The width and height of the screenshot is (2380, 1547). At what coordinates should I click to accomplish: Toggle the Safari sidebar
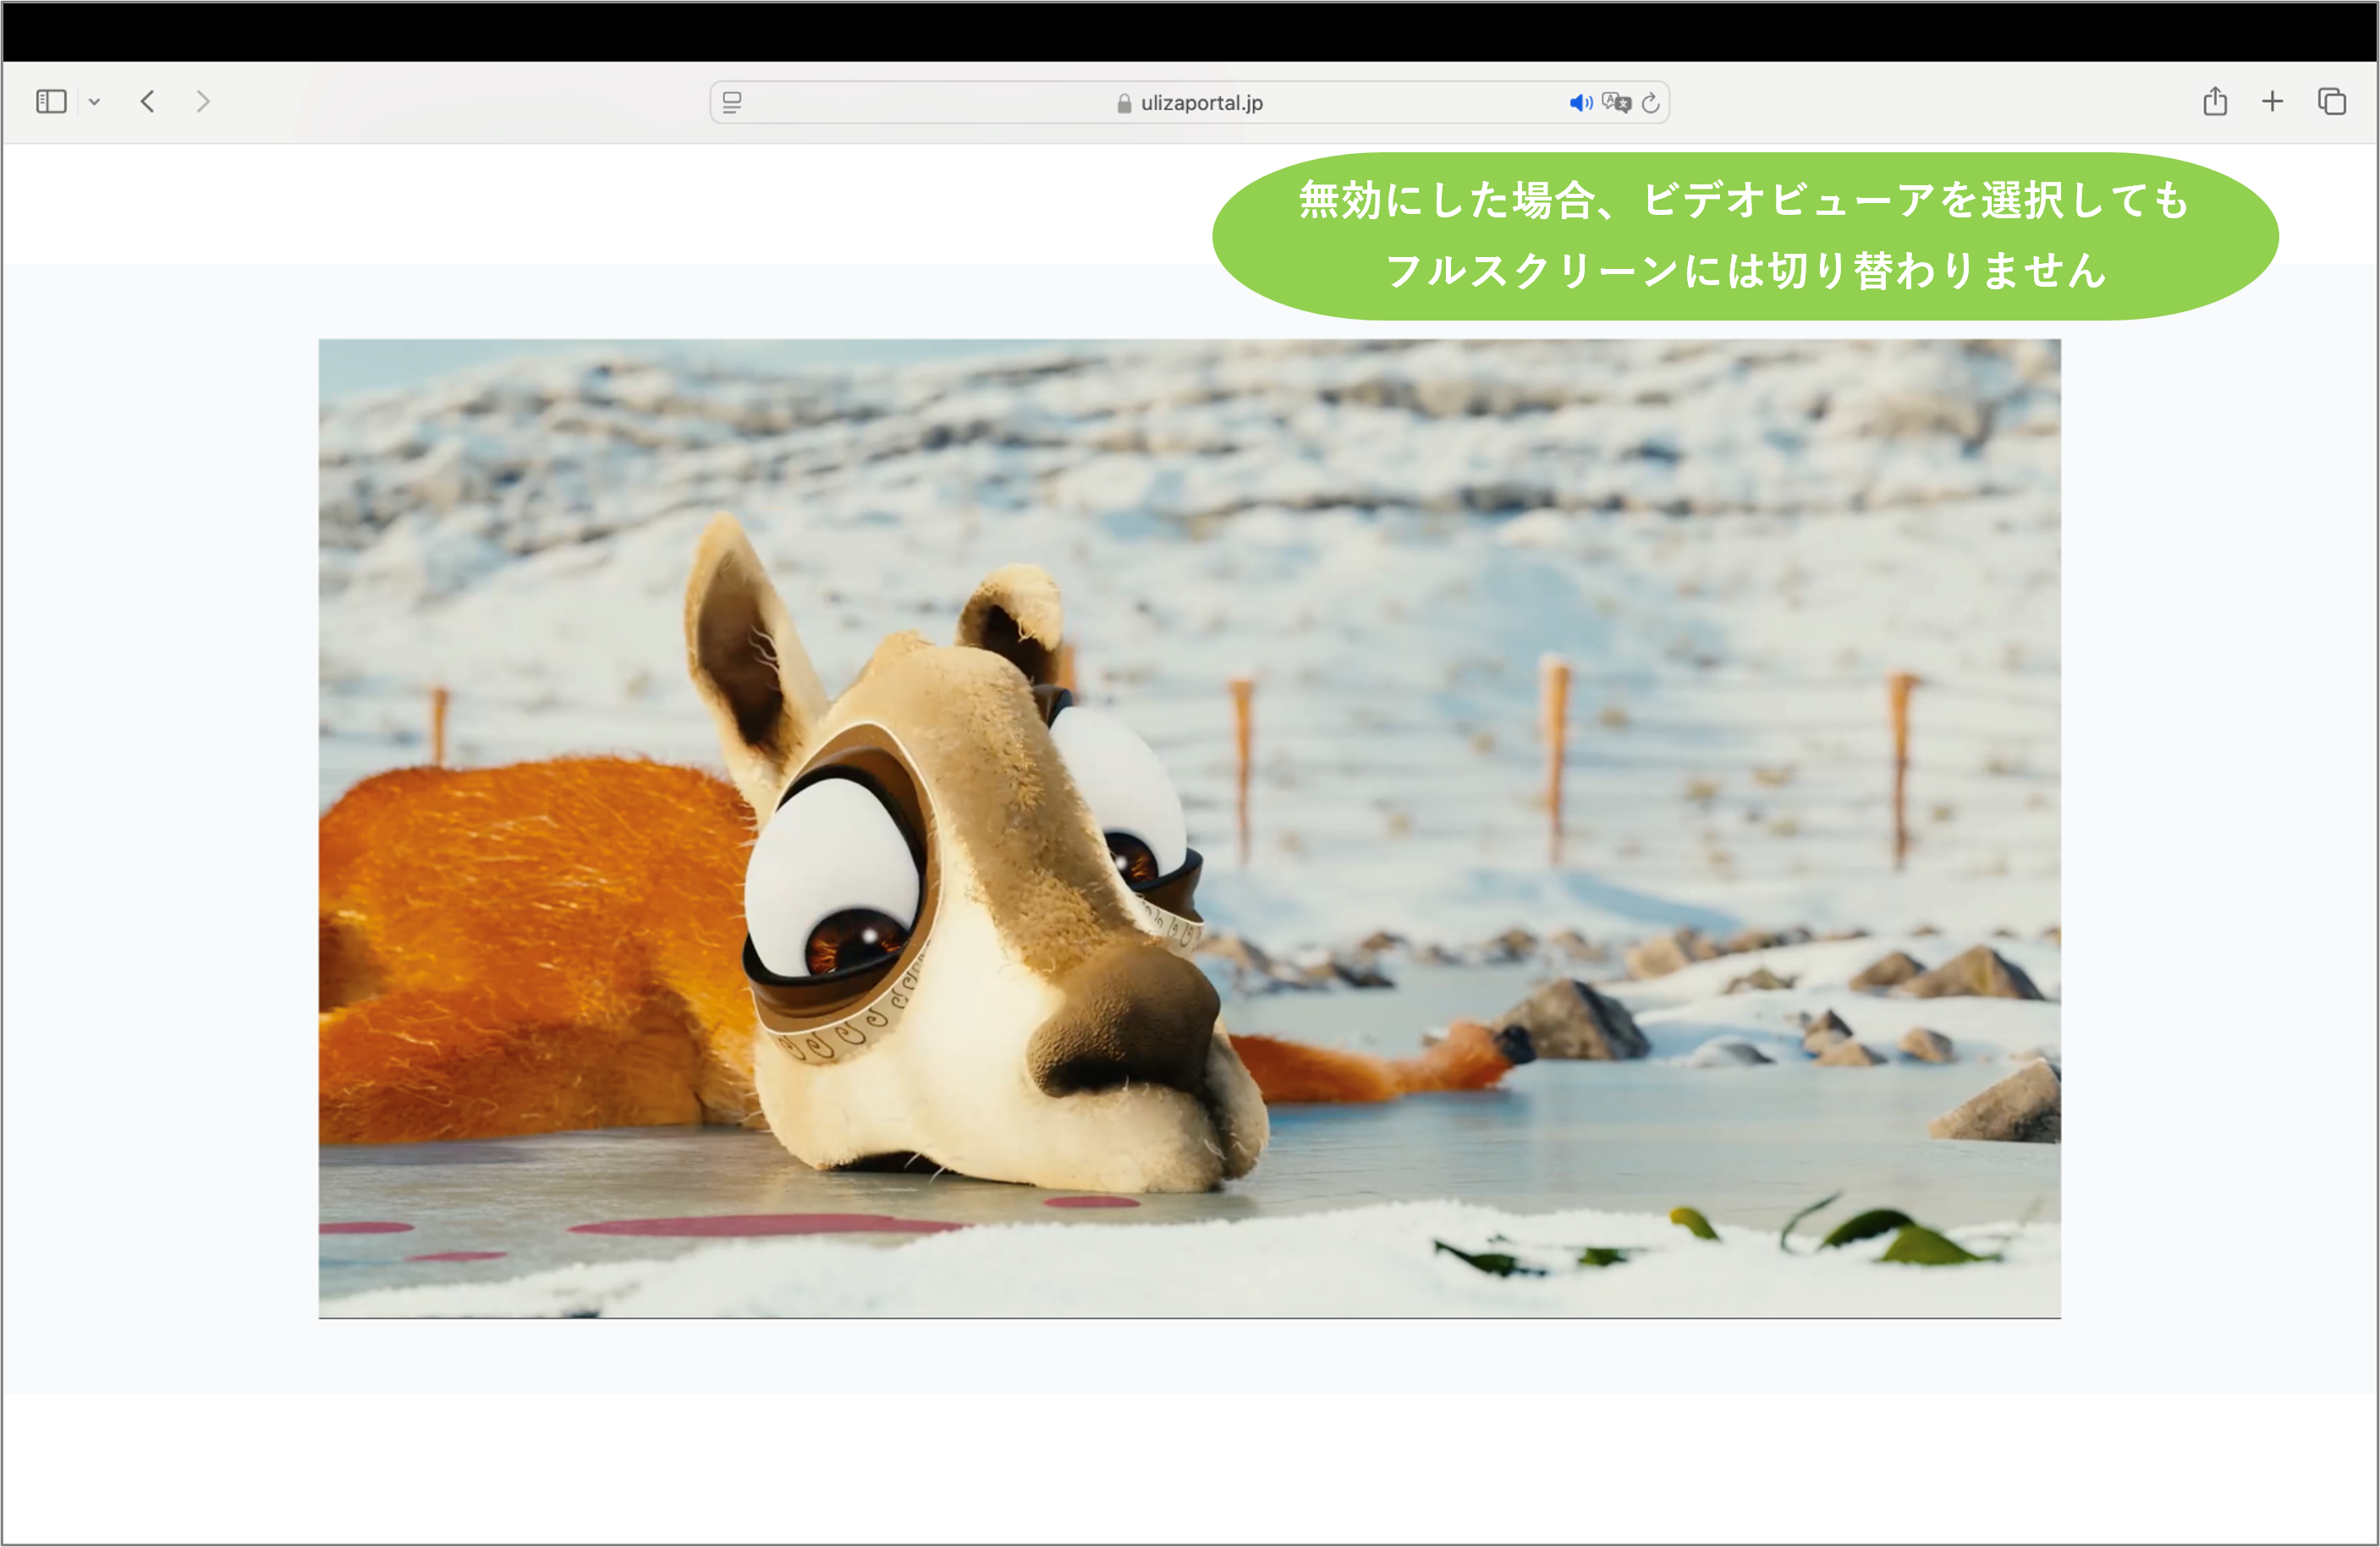(x=51, y=101)
